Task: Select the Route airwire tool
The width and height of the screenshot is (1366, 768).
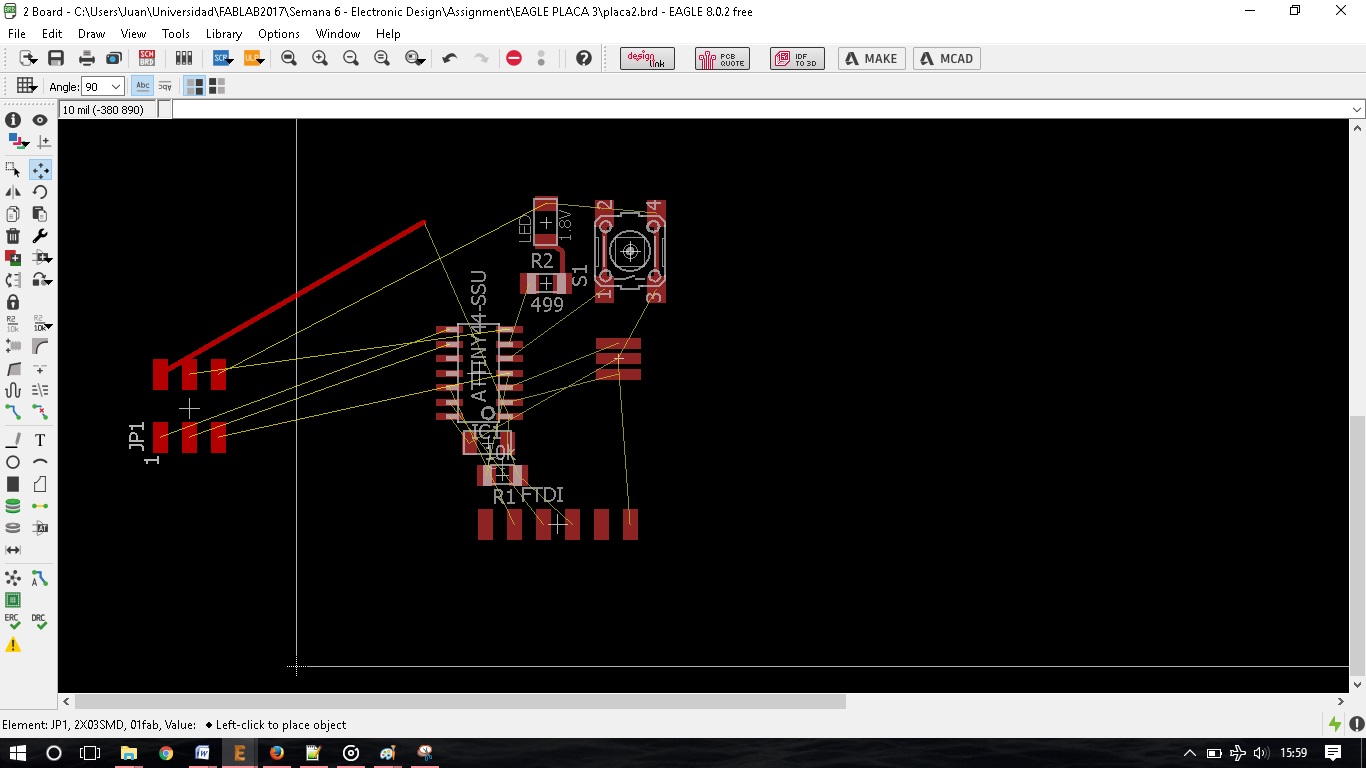Action: 13,411
